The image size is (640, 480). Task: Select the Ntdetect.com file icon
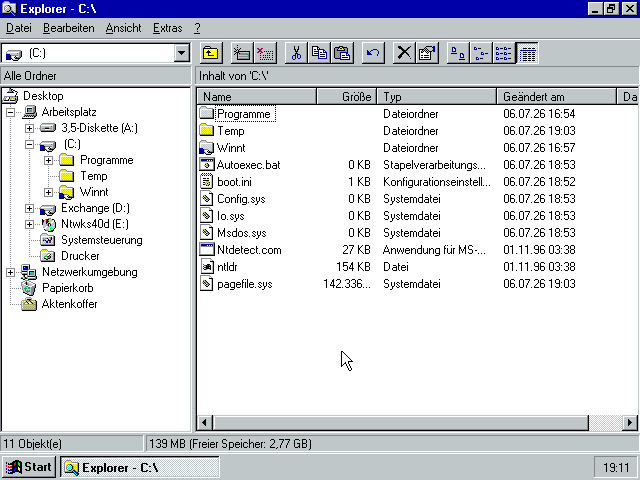tap(207, 250)
